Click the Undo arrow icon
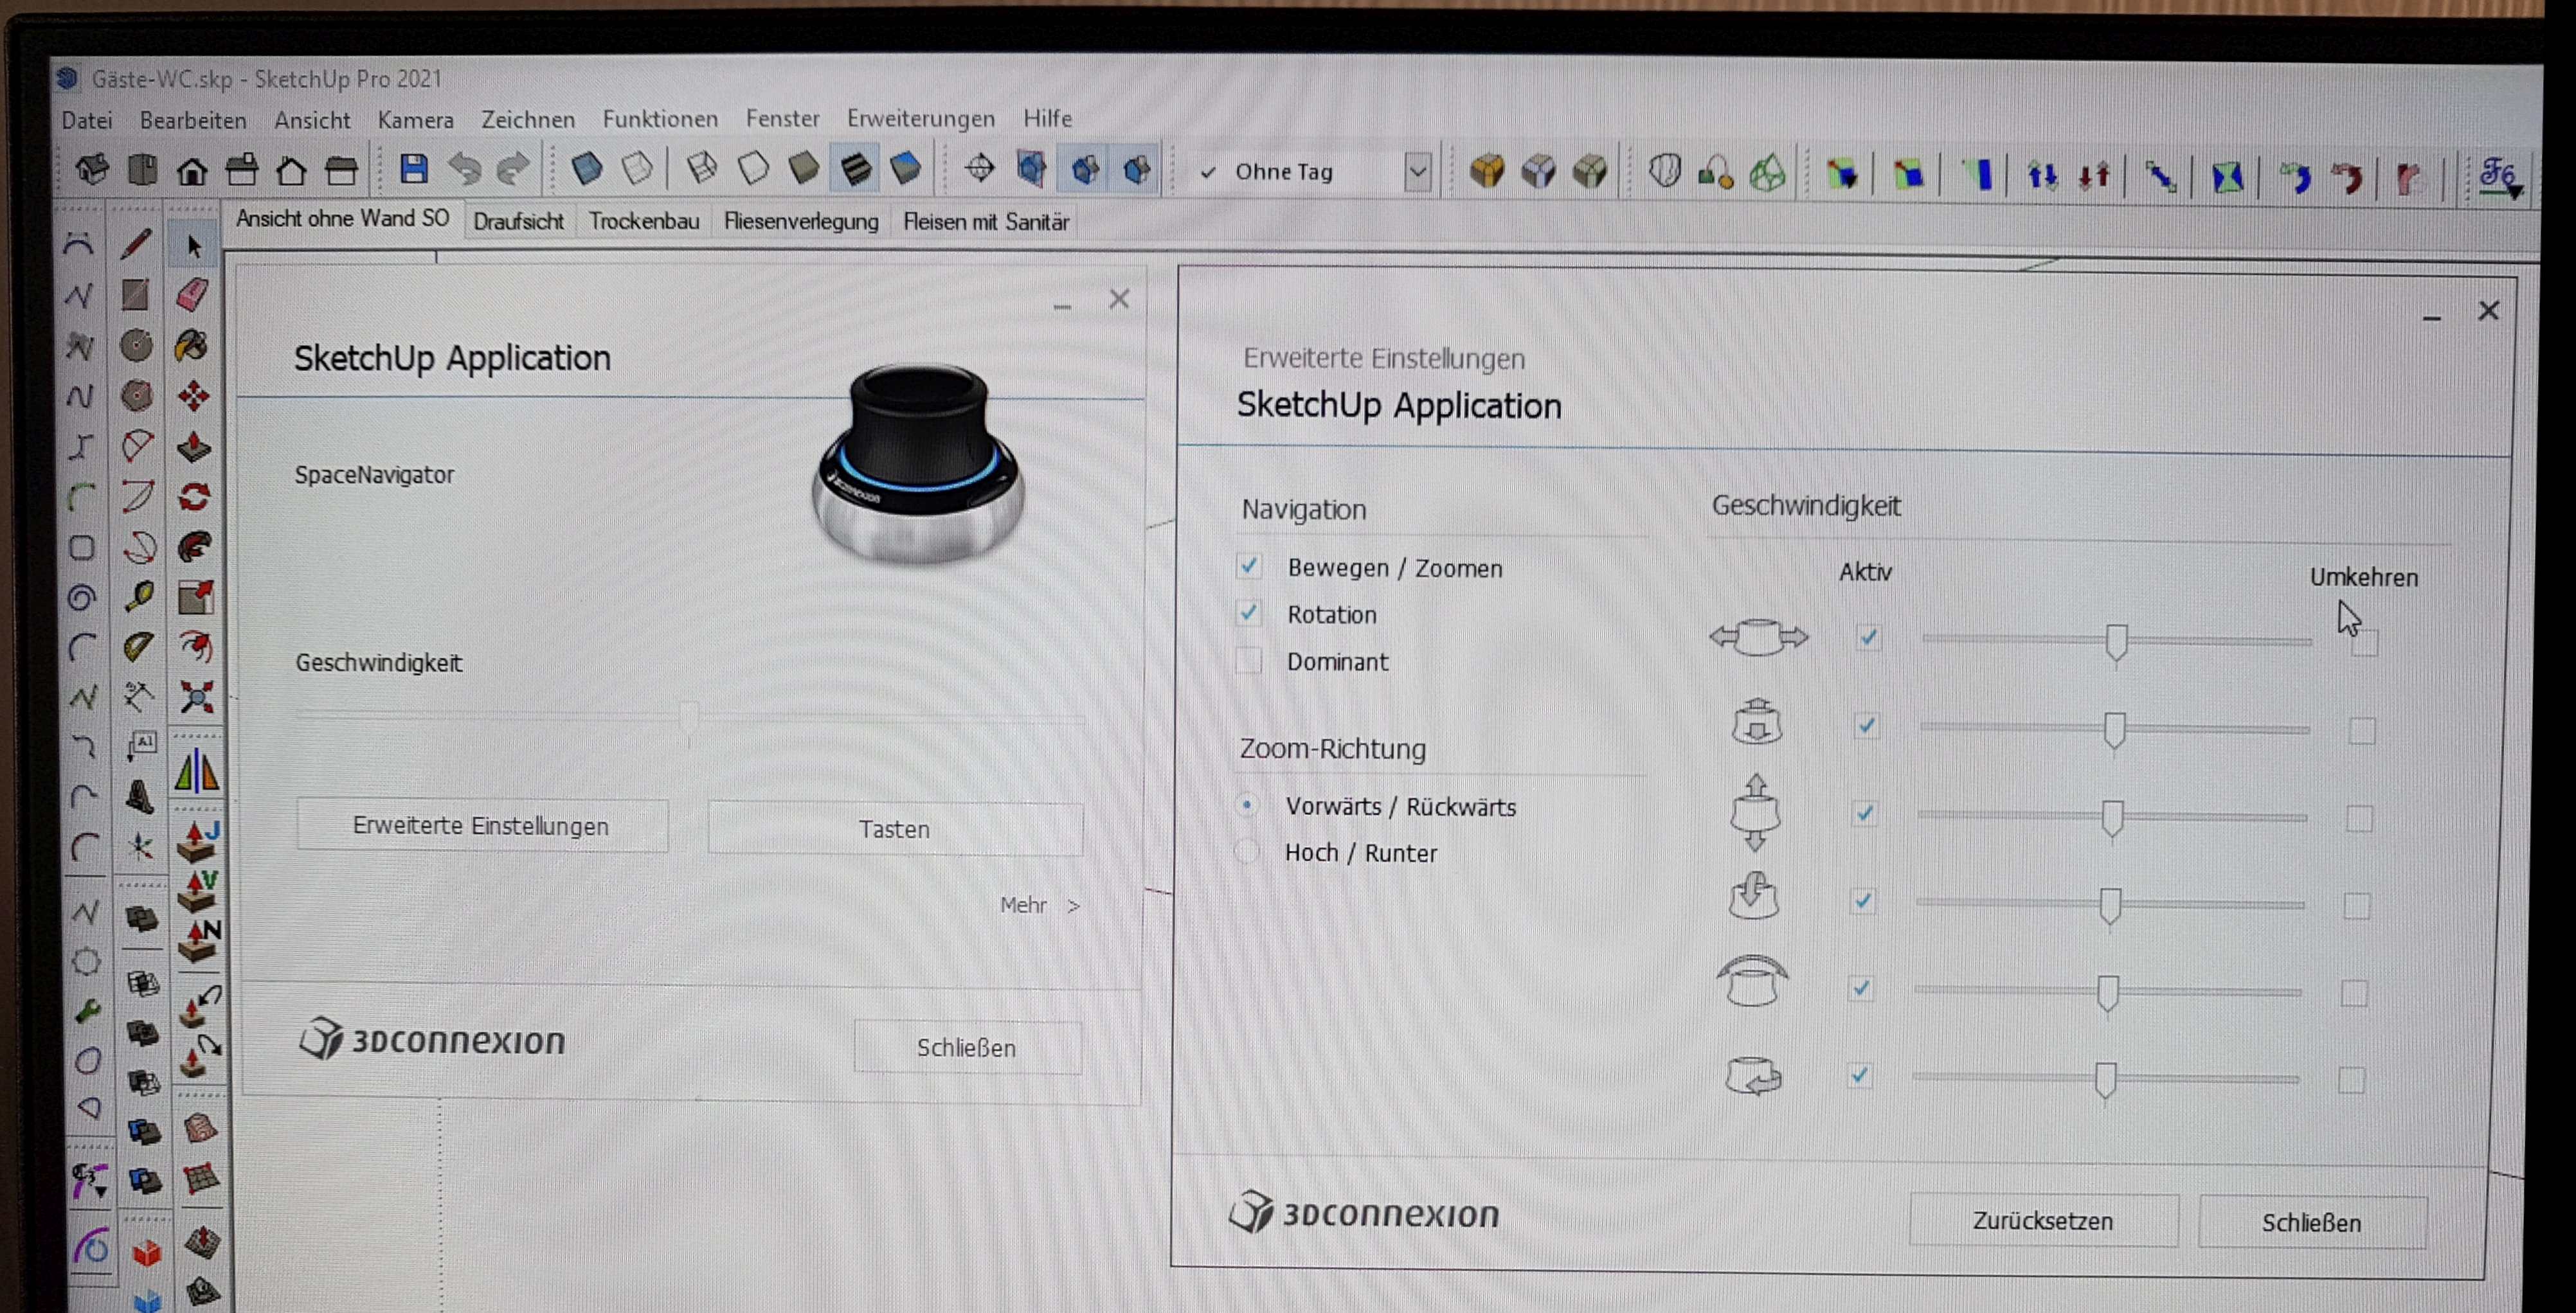Screen dimensions: 2576x1313 (x=464, y=169)
